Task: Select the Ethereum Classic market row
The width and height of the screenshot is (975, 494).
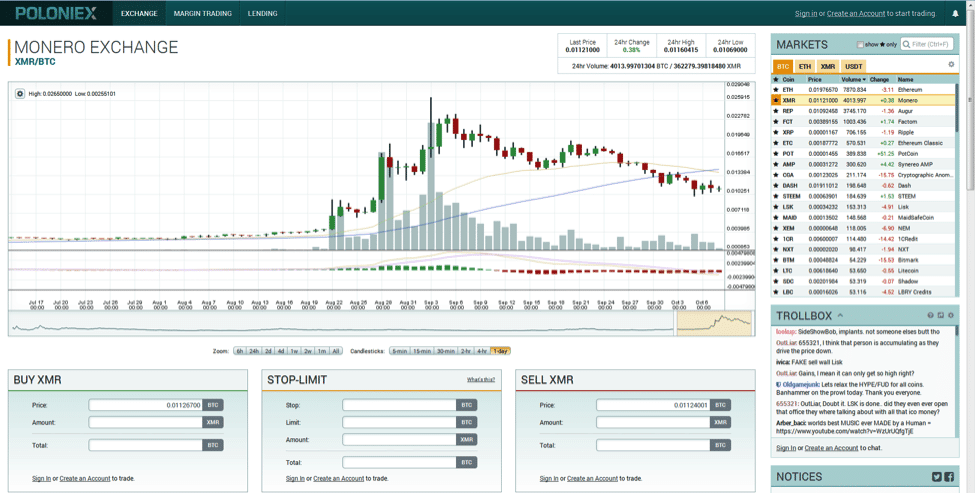Action: [863, 143]
